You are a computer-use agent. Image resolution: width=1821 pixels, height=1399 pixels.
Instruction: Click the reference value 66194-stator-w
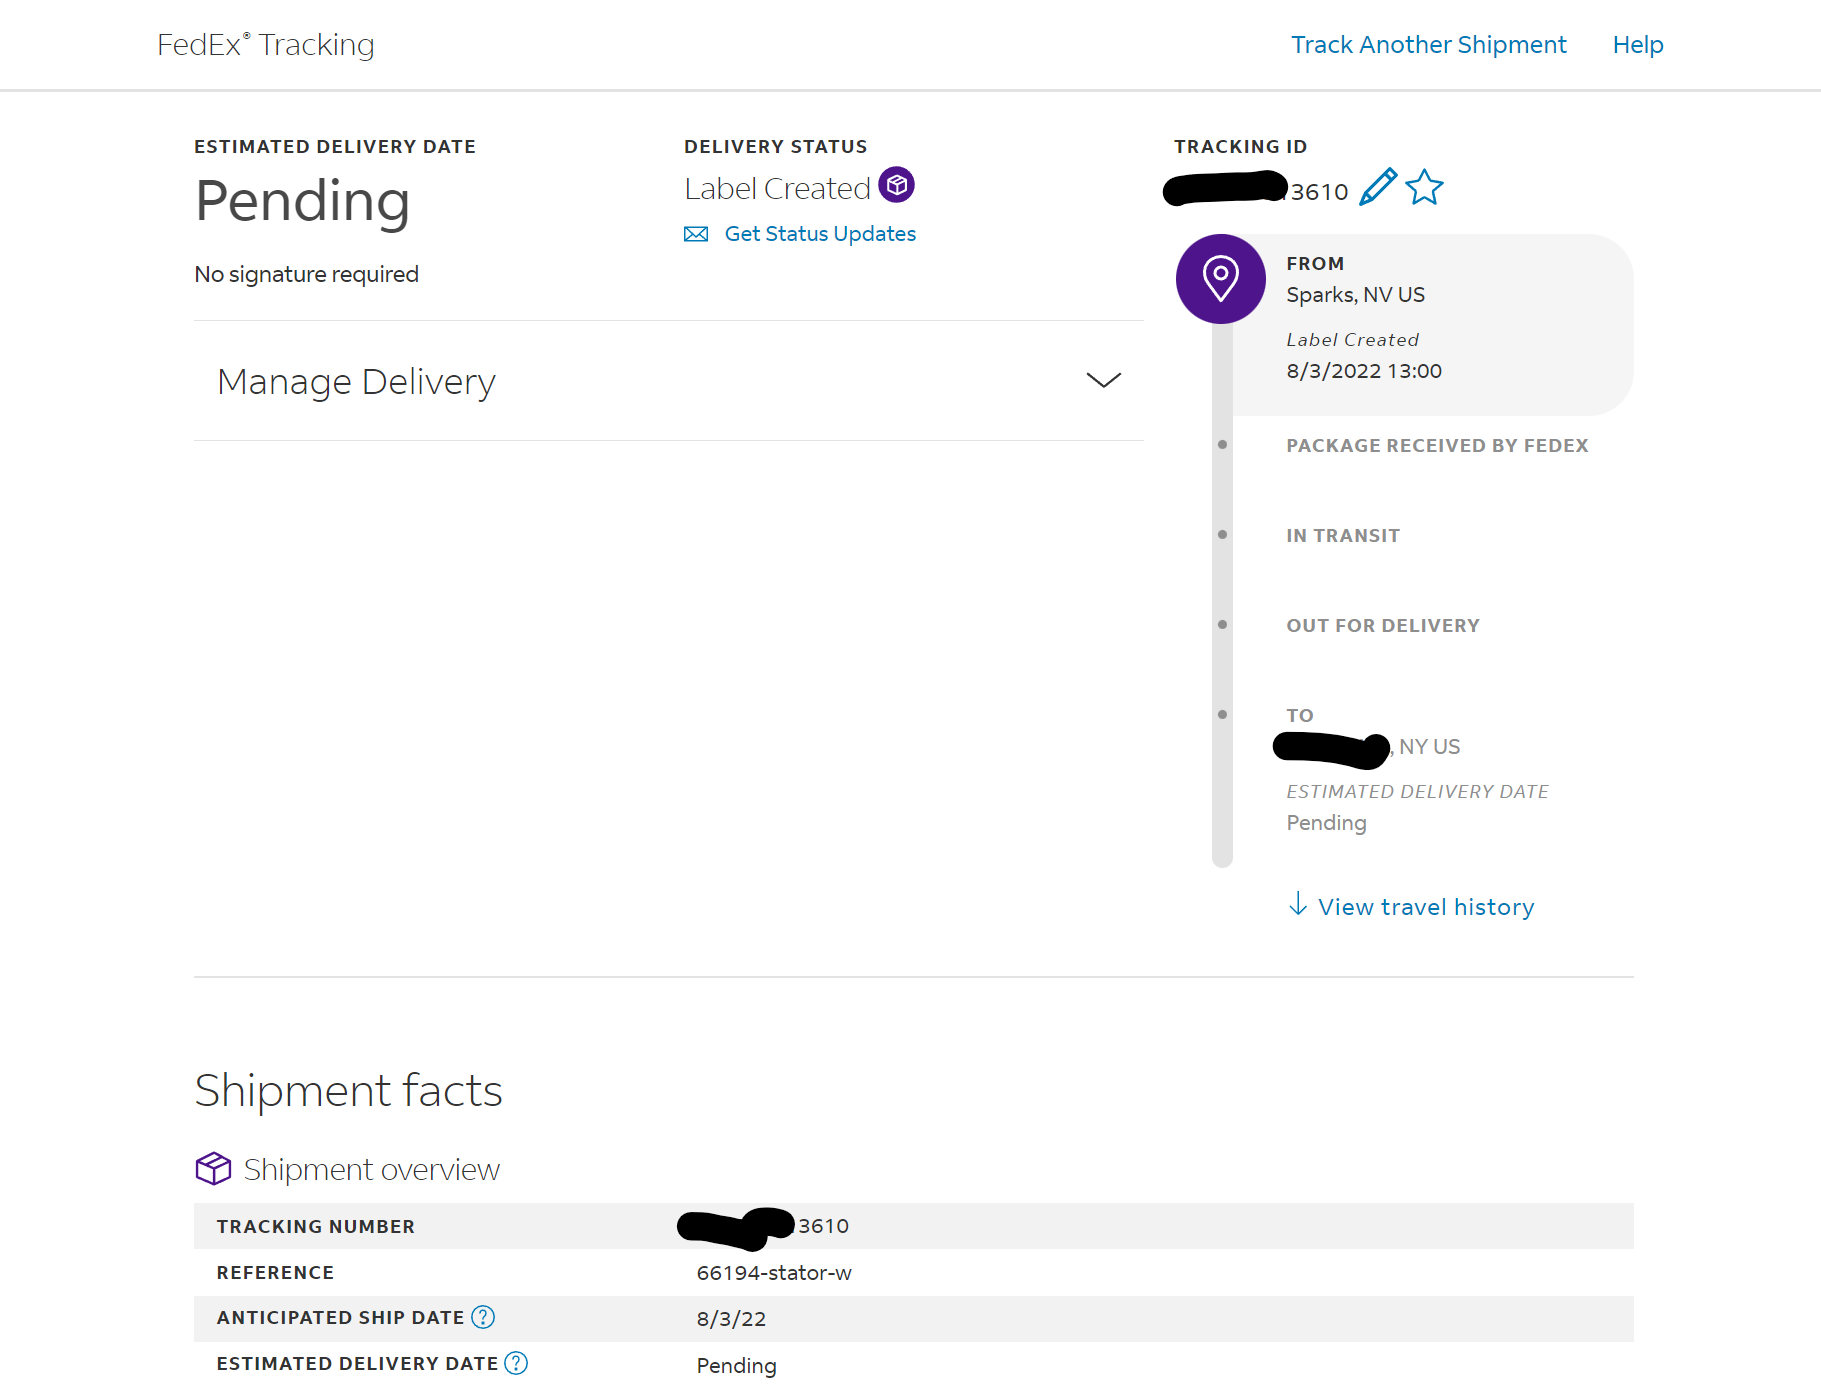coord(774,1273)
